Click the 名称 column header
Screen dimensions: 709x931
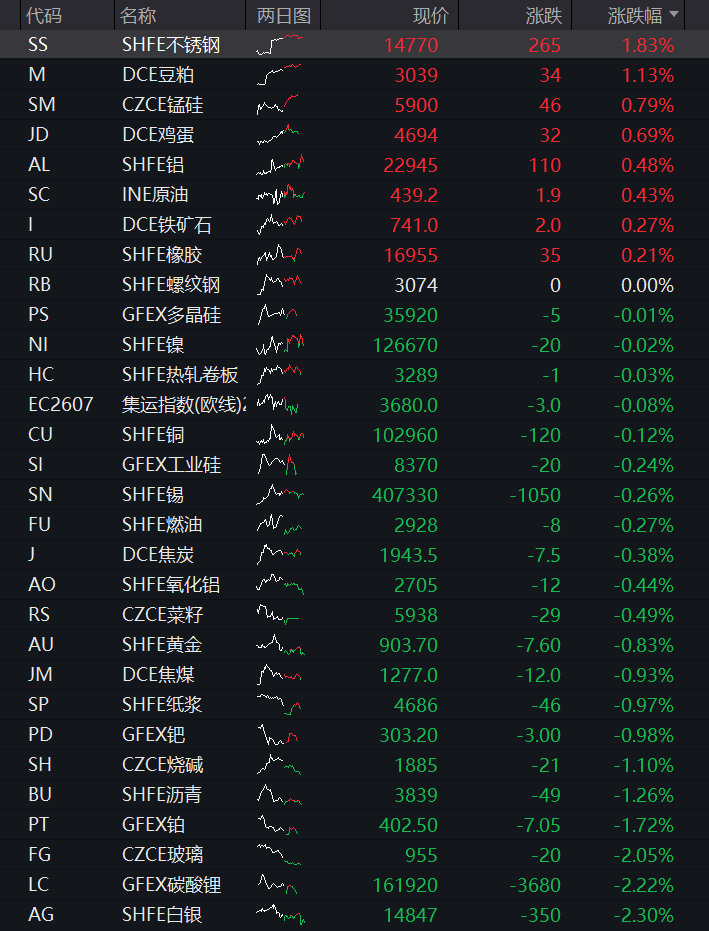[138, 15]
